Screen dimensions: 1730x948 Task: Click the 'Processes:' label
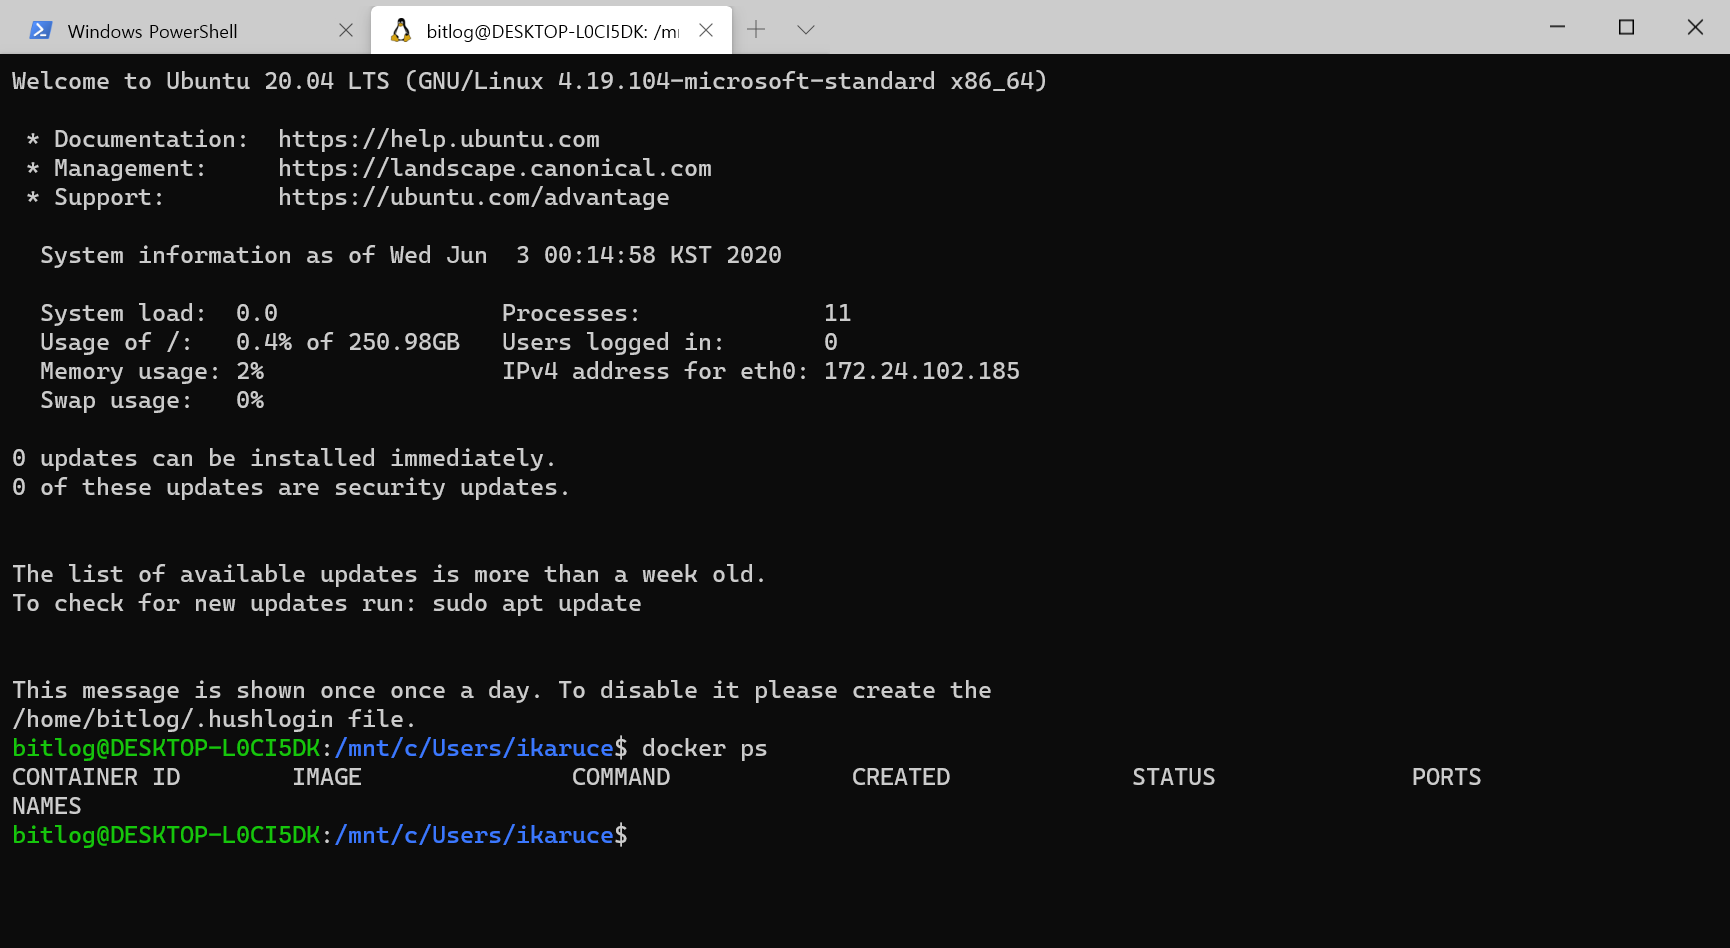571,313
